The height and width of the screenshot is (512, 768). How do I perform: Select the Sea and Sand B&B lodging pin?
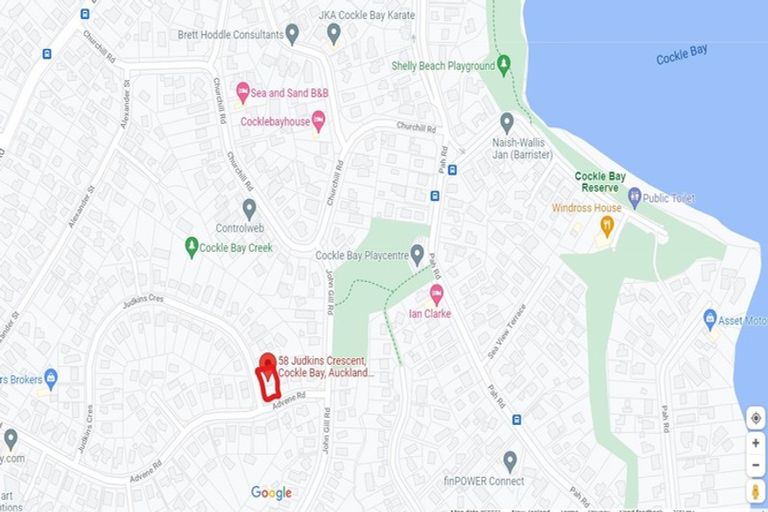click(242, 93)
